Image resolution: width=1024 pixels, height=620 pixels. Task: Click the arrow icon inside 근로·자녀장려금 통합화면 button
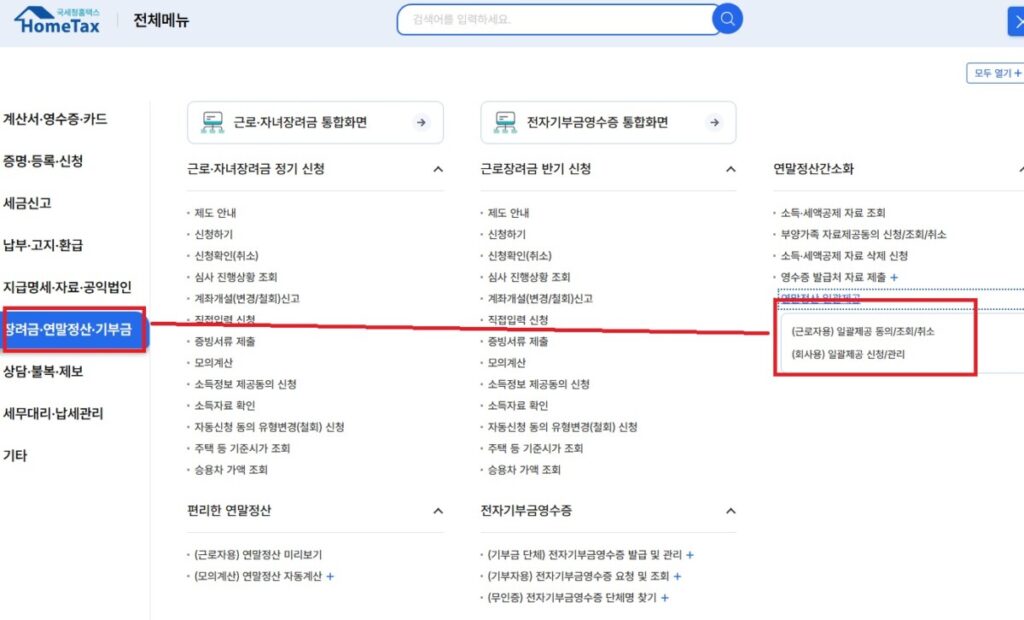[419, 122]
